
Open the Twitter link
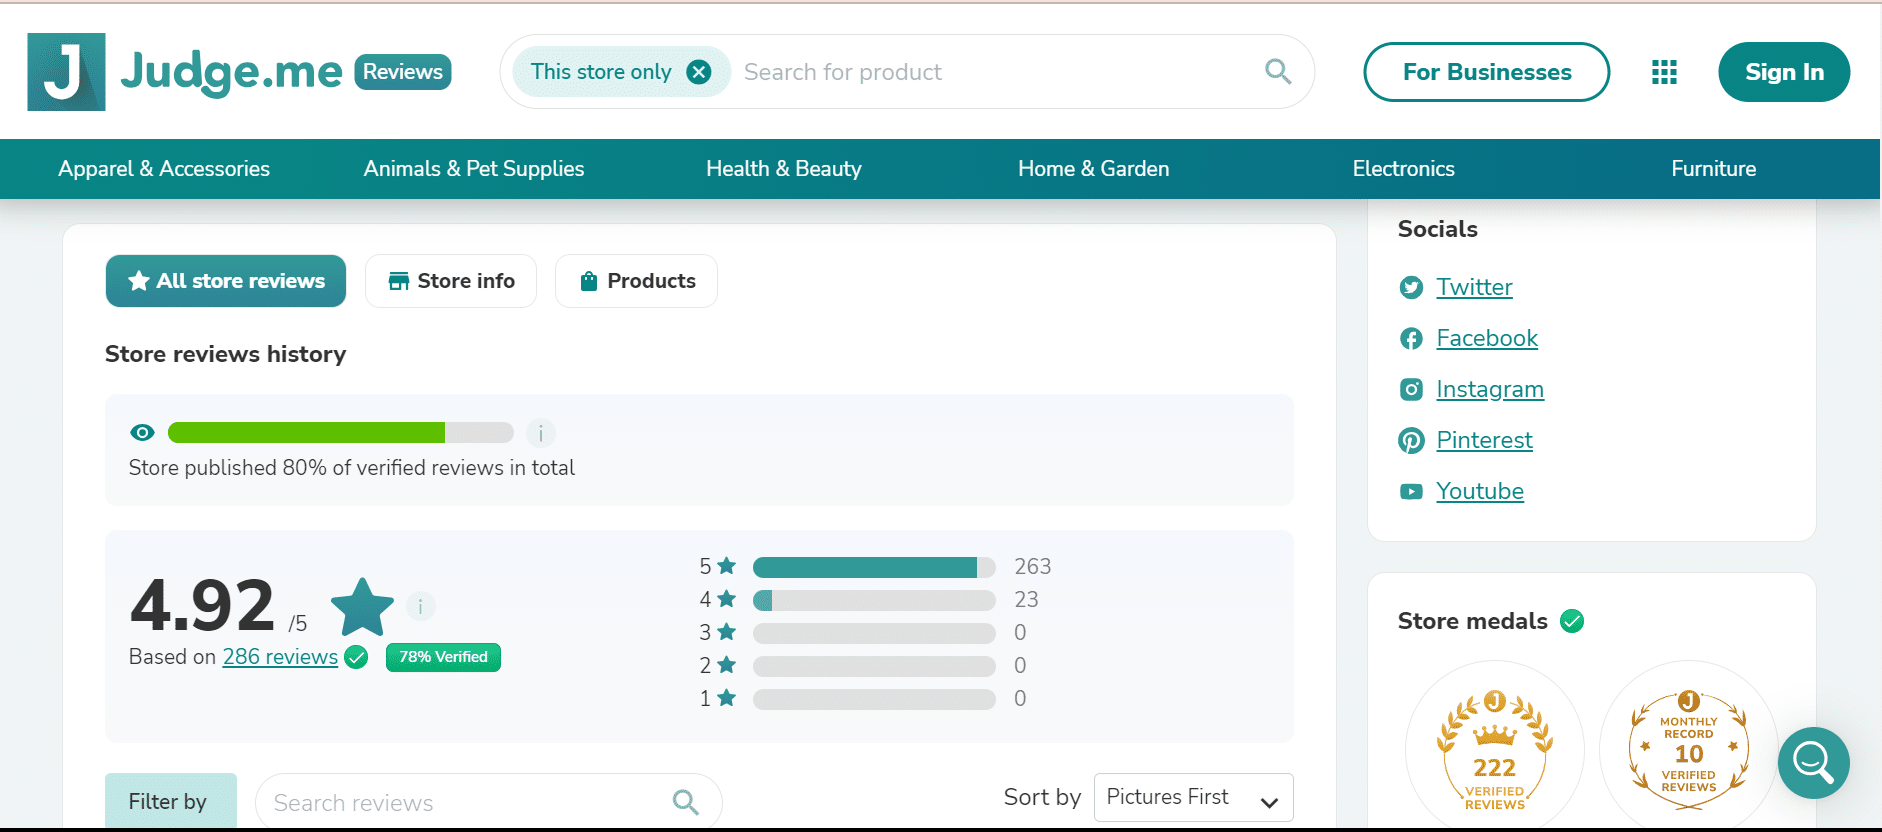tap(1474, 288)
